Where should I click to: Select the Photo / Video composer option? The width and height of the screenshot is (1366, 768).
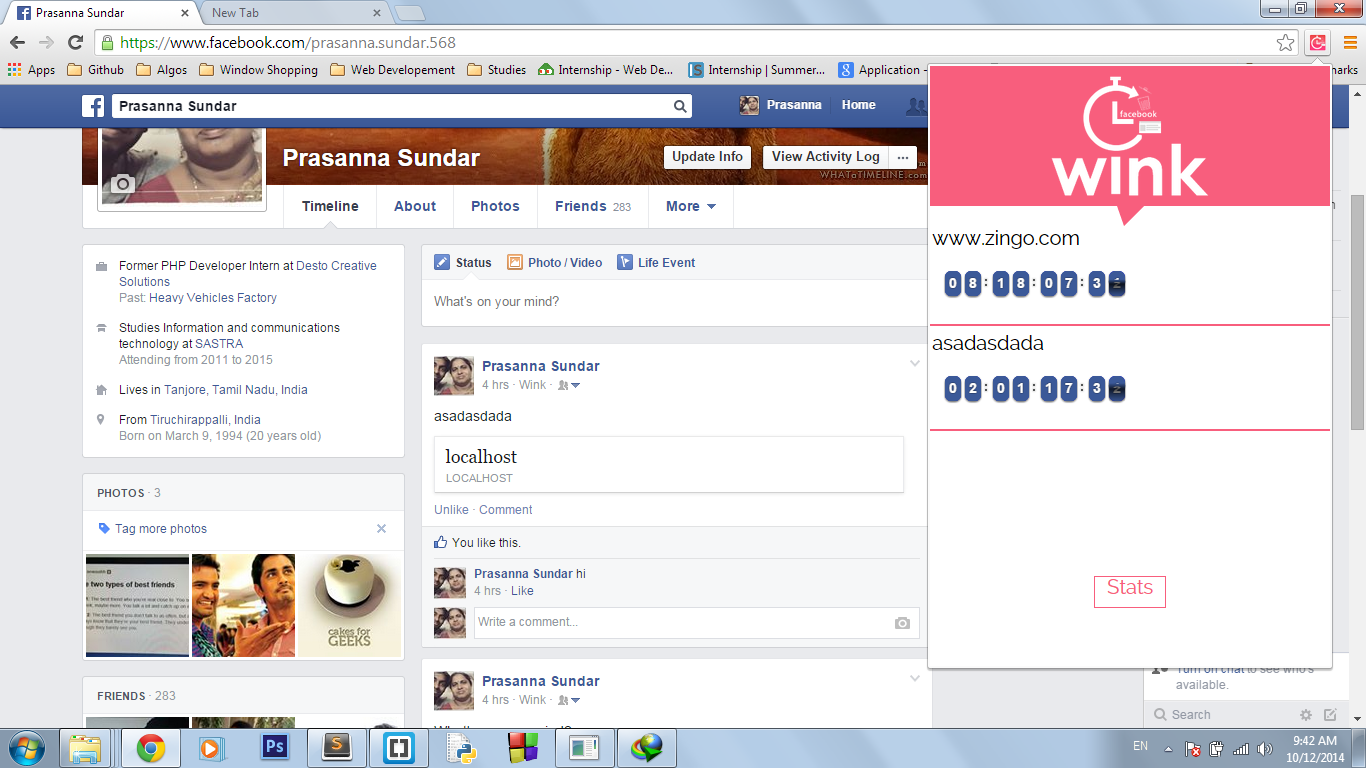(x=554, y=263)
